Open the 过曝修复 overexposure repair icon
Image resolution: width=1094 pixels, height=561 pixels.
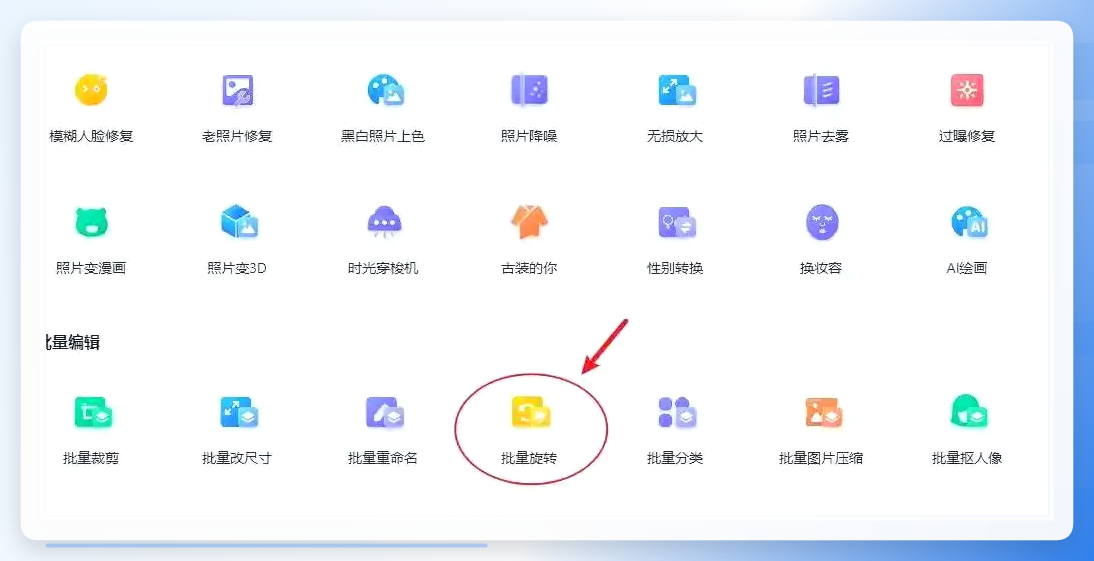(x=967, y=90)
